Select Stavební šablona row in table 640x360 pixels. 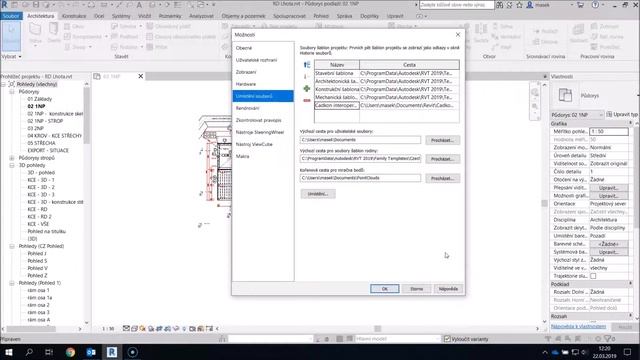(x=387, y=73)
